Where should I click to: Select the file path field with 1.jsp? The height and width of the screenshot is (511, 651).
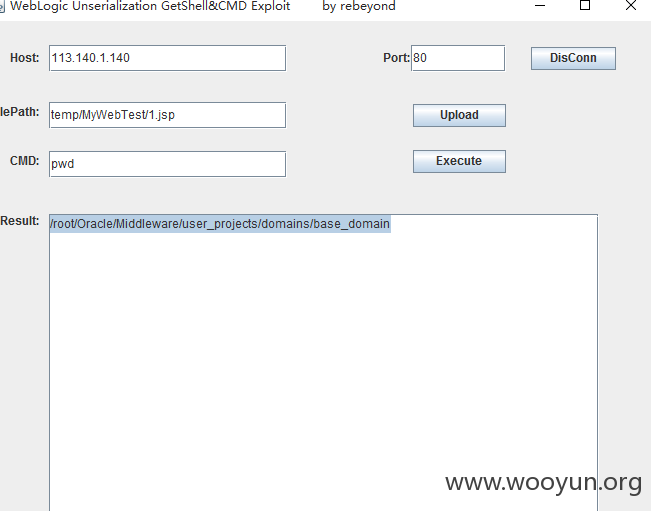[167, 115]
